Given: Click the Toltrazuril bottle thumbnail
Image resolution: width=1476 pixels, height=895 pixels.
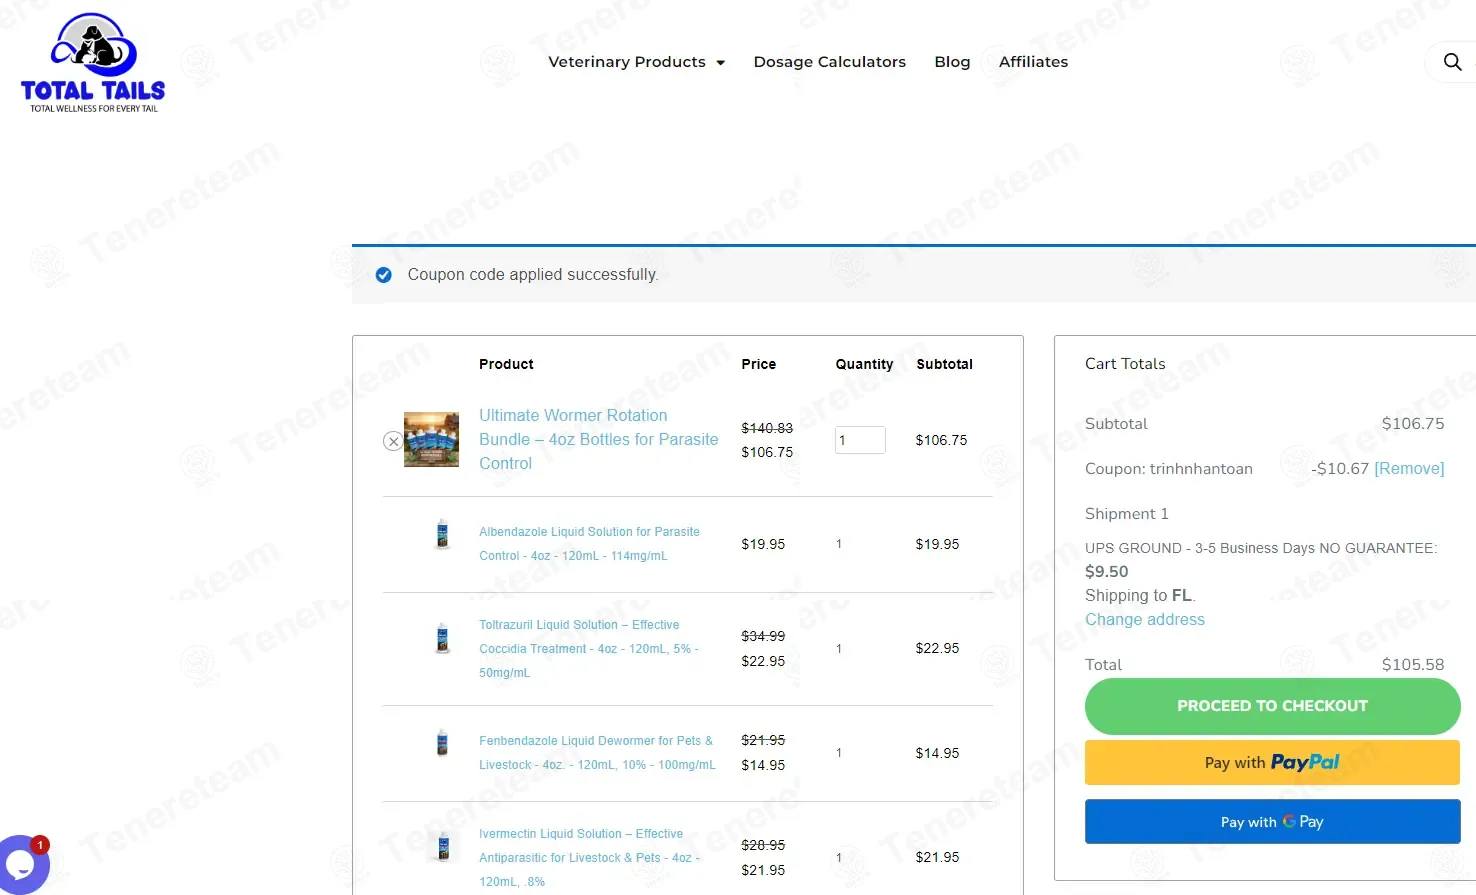Looking at the screenshot, I should 442,638.
